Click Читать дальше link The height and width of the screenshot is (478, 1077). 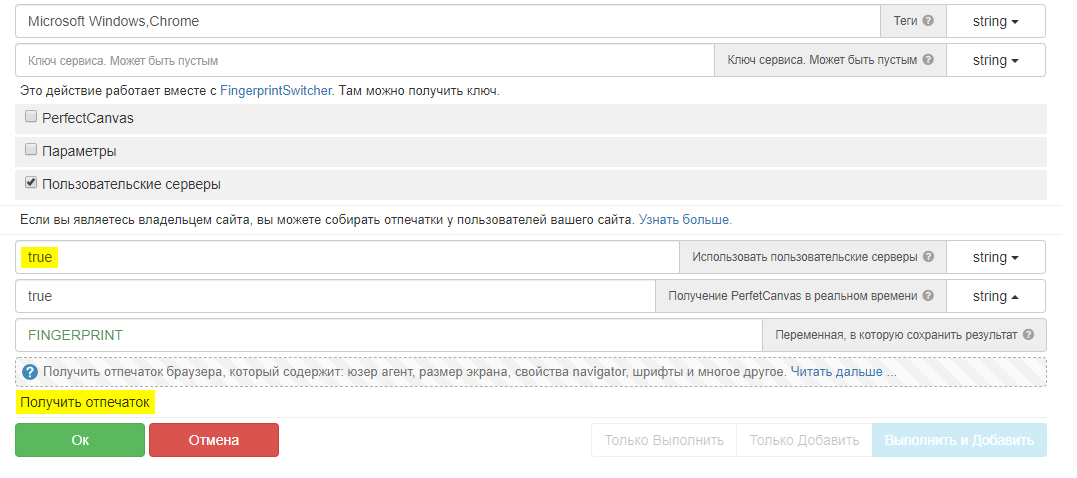pyautogui.click(x=836, y=372)
